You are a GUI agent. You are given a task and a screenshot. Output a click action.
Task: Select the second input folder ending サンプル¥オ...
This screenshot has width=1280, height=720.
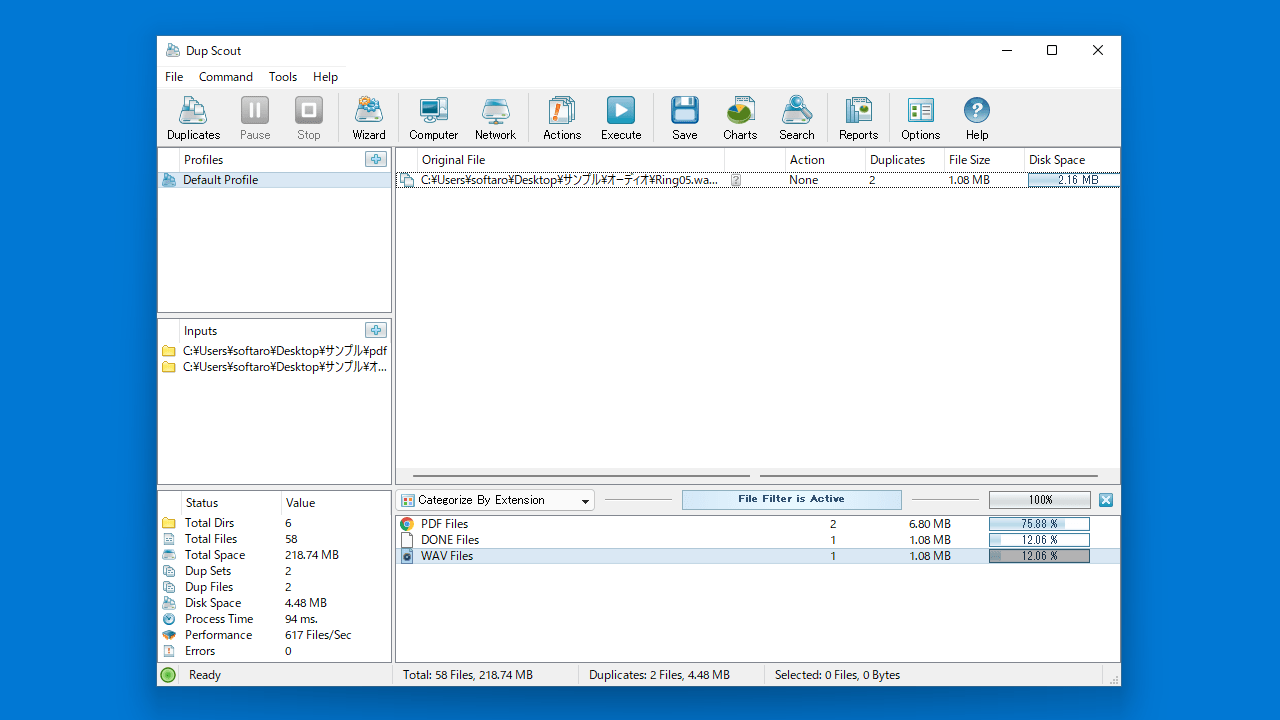pos(275,367)
